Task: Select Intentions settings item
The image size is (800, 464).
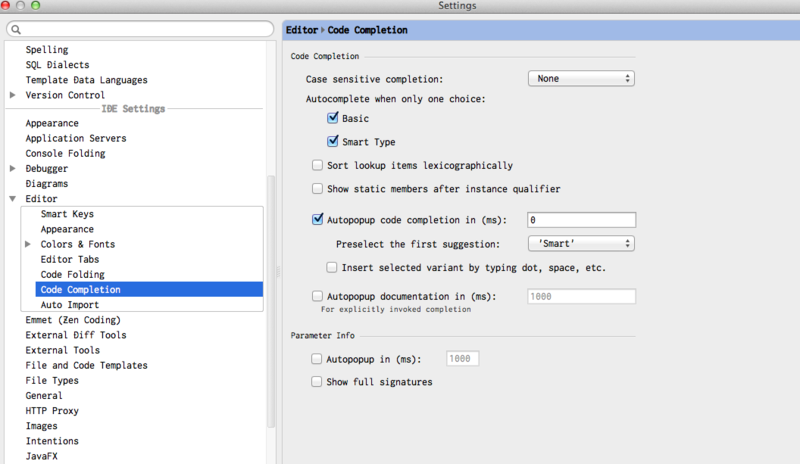Action: (x=52, y=441)
